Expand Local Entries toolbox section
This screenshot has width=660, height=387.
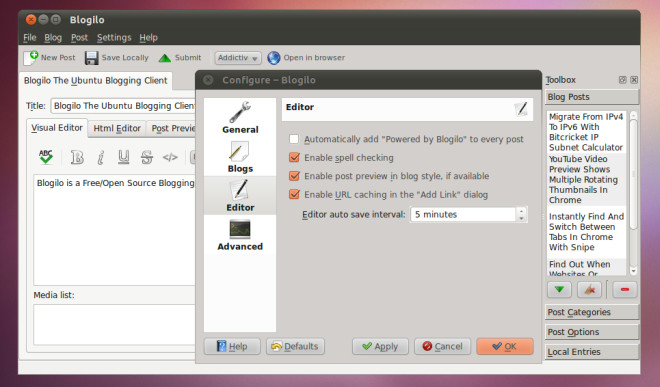(591, 352)
